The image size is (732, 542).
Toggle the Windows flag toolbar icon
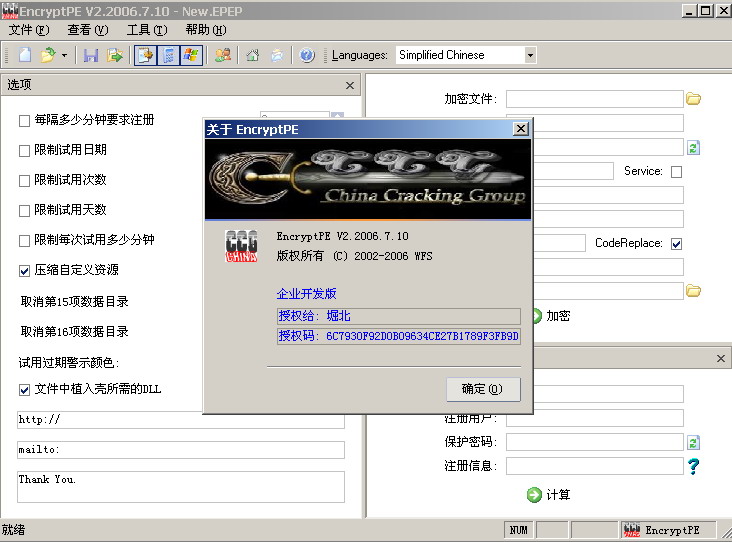click(191, 55)
